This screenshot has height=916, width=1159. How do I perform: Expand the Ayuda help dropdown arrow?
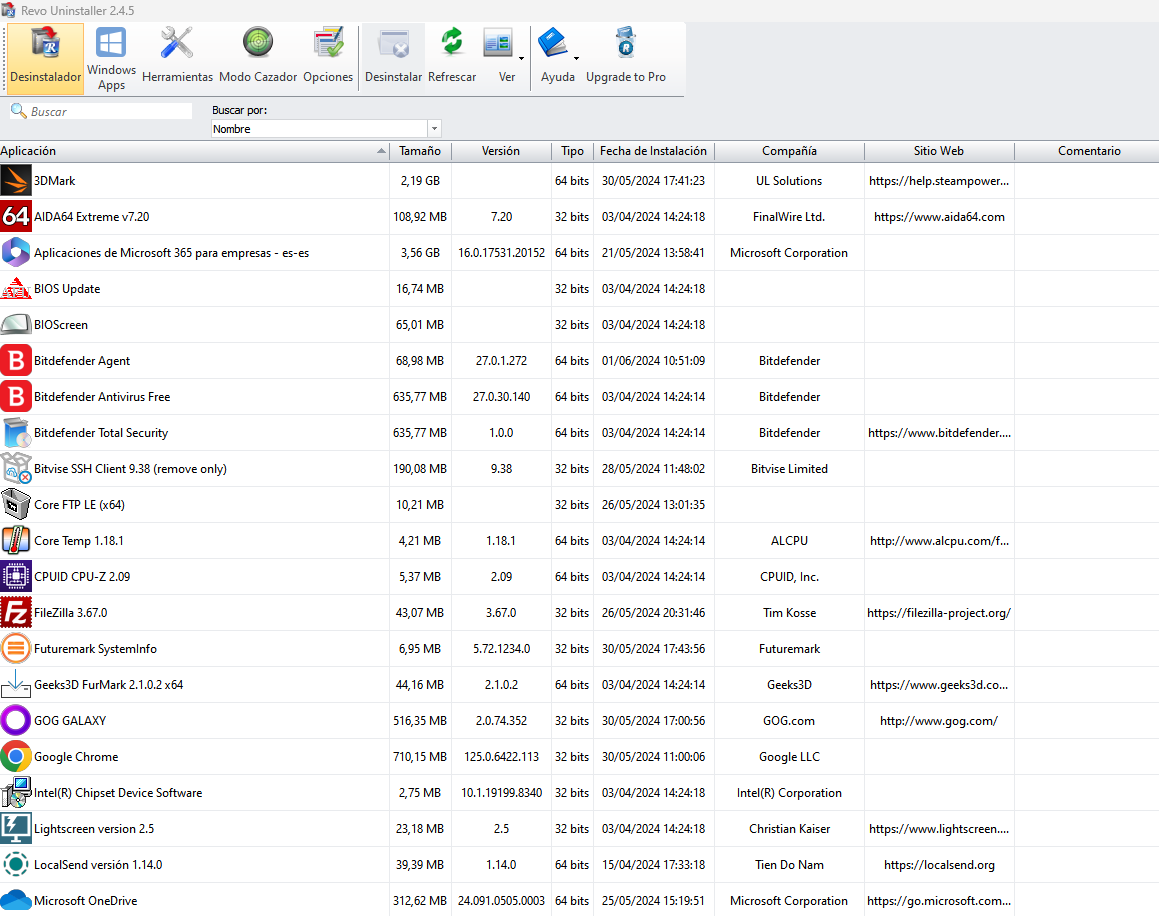pos(576,58)
